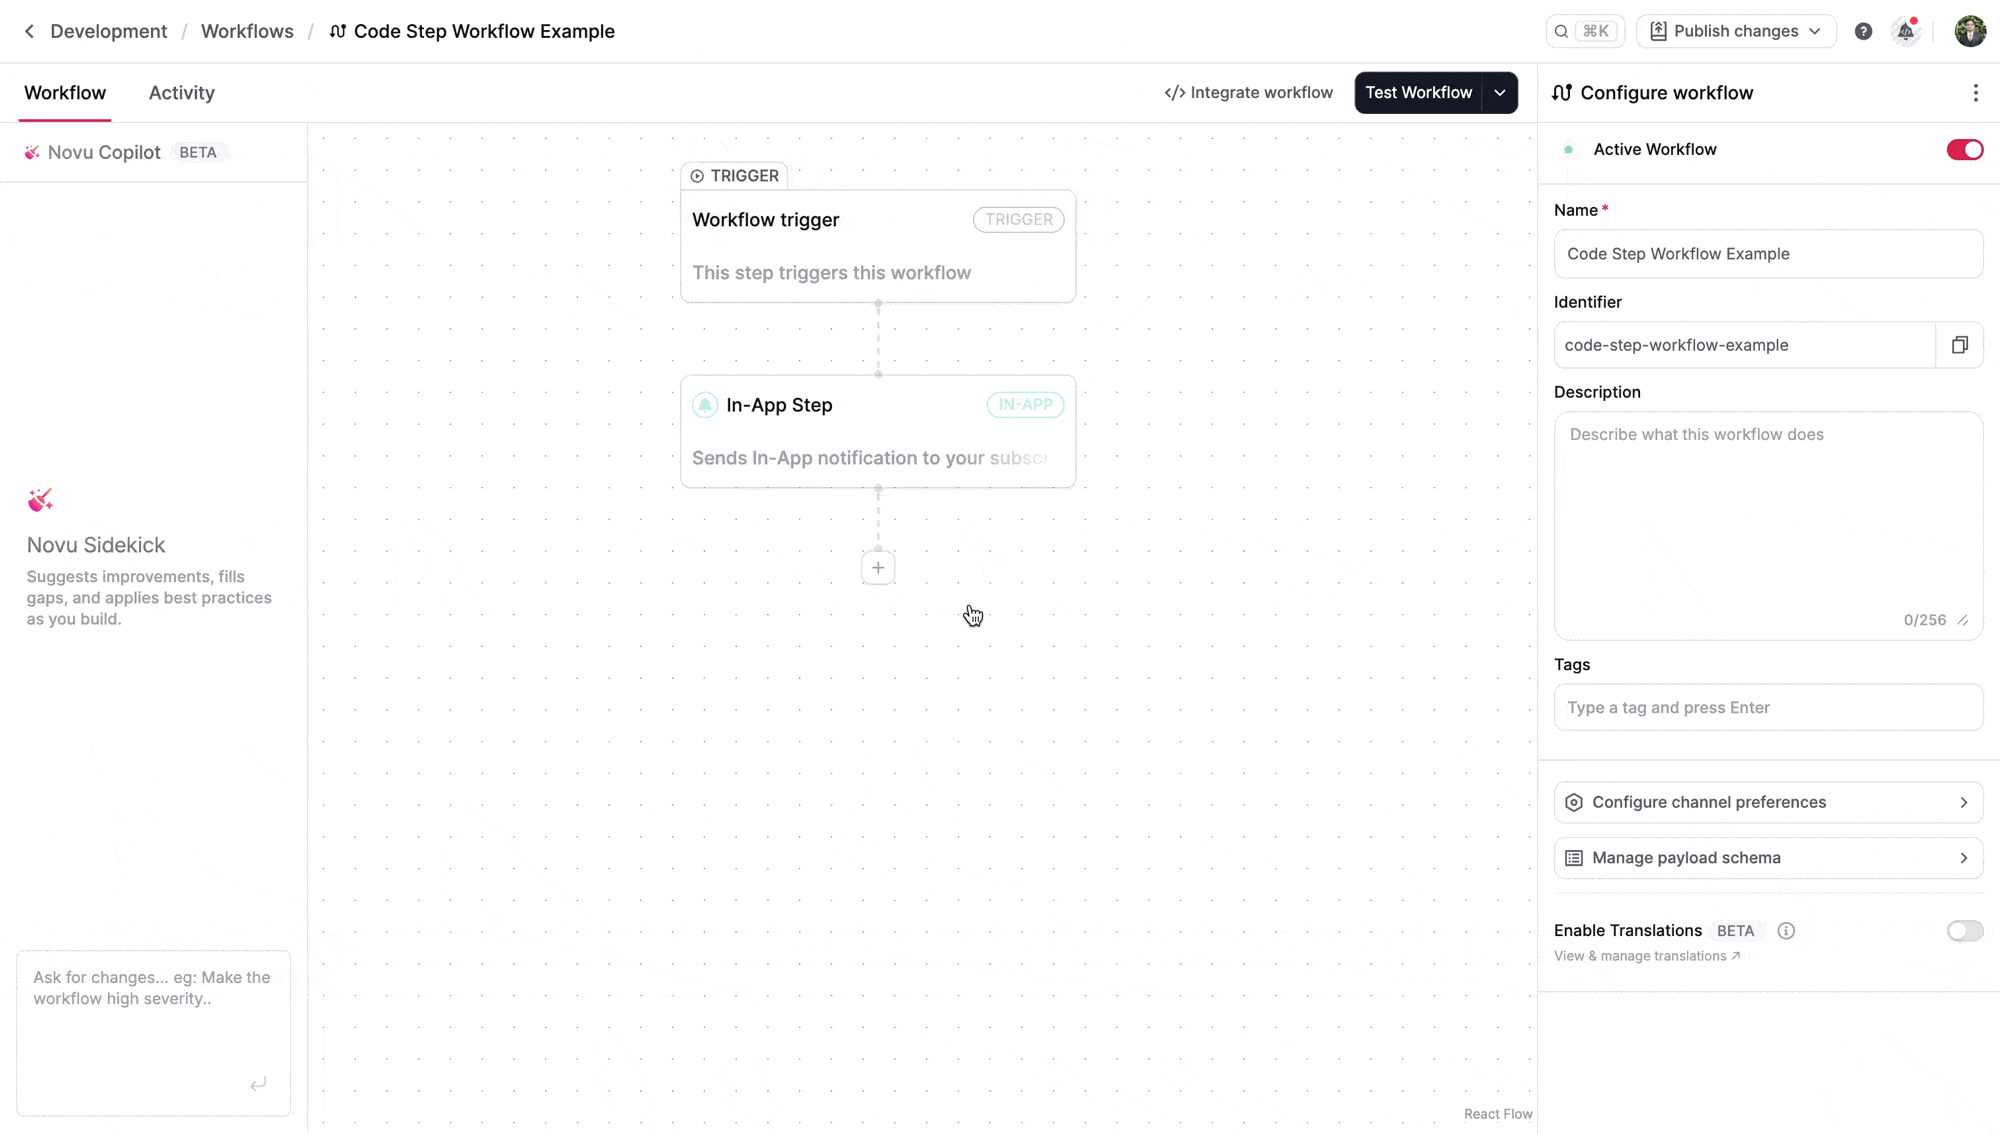The height and width of the screenshot is (1134, 2000).
Task: Open the Configure workflow three-dot menu
Action: [1976, 92]
